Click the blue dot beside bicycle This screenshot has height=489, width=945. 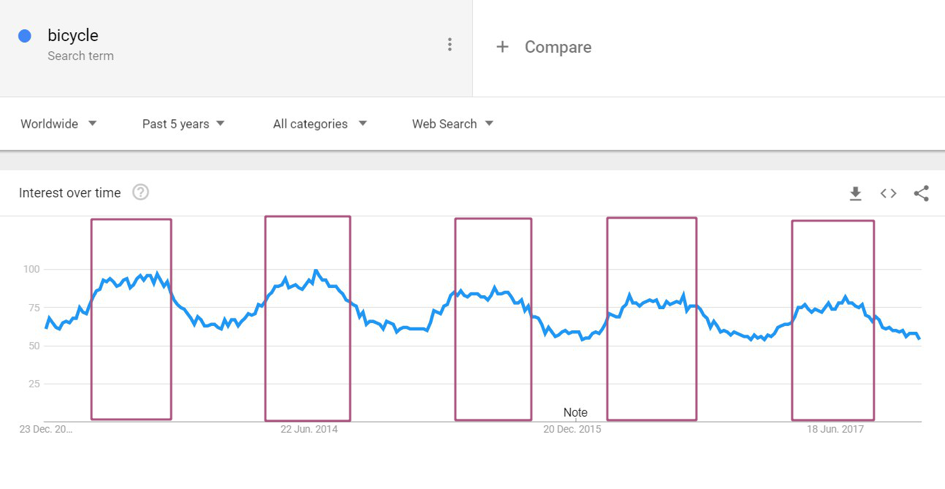(25, 36)
